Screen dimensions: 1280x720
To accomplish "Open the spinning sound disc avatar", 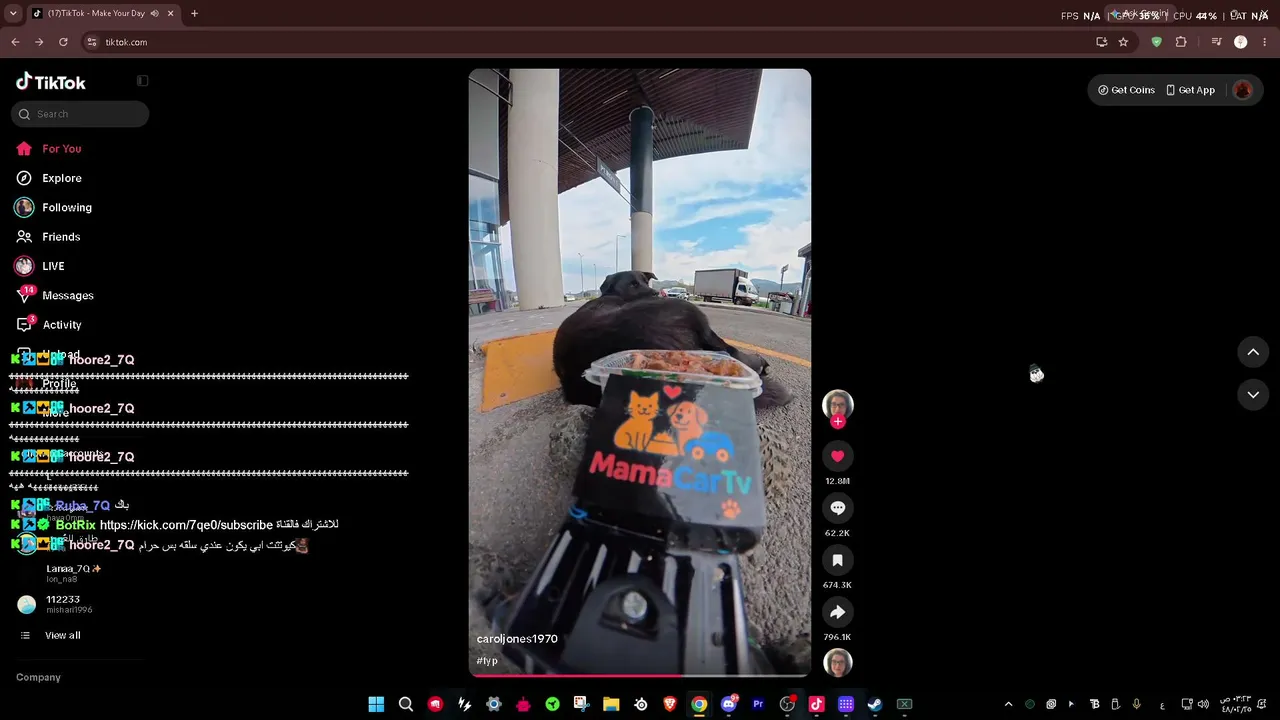I will coord(838,662).
